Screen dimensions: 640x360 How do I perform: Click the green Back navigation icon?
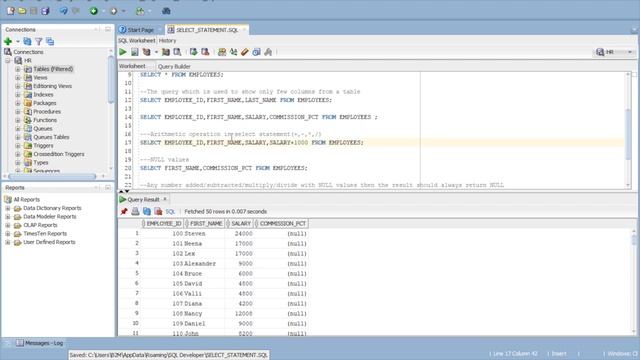(x=94, y=11)
